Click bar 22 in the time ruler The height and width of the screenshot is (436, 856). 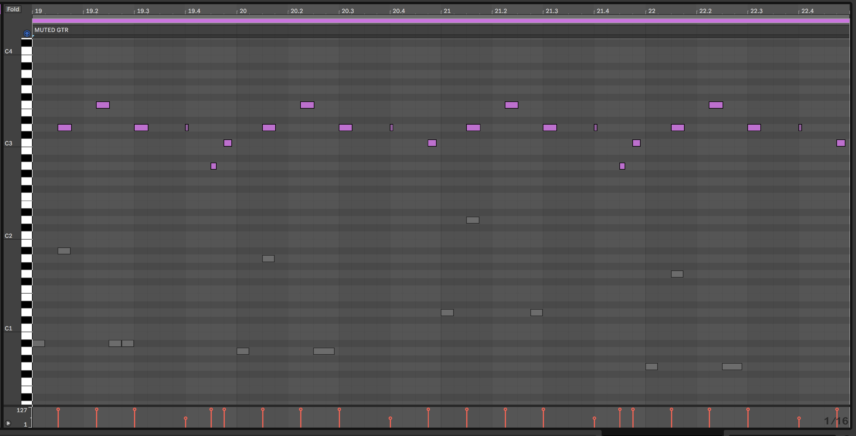[x=651, y=11]
